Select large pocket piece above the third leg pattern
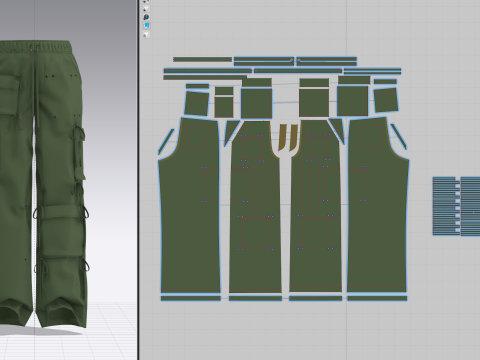Viewport: 480px width, 360px height. (x=314, y=103)
